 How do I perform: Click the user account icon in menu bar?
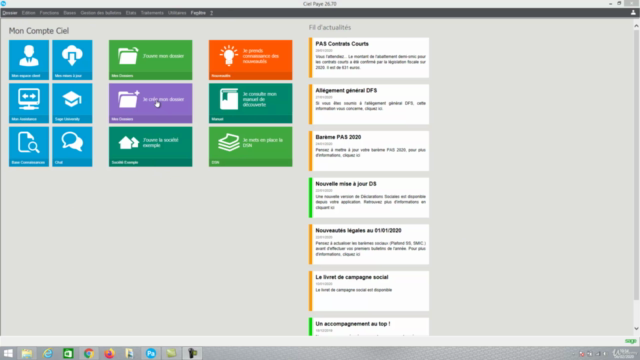click(633, 13)
